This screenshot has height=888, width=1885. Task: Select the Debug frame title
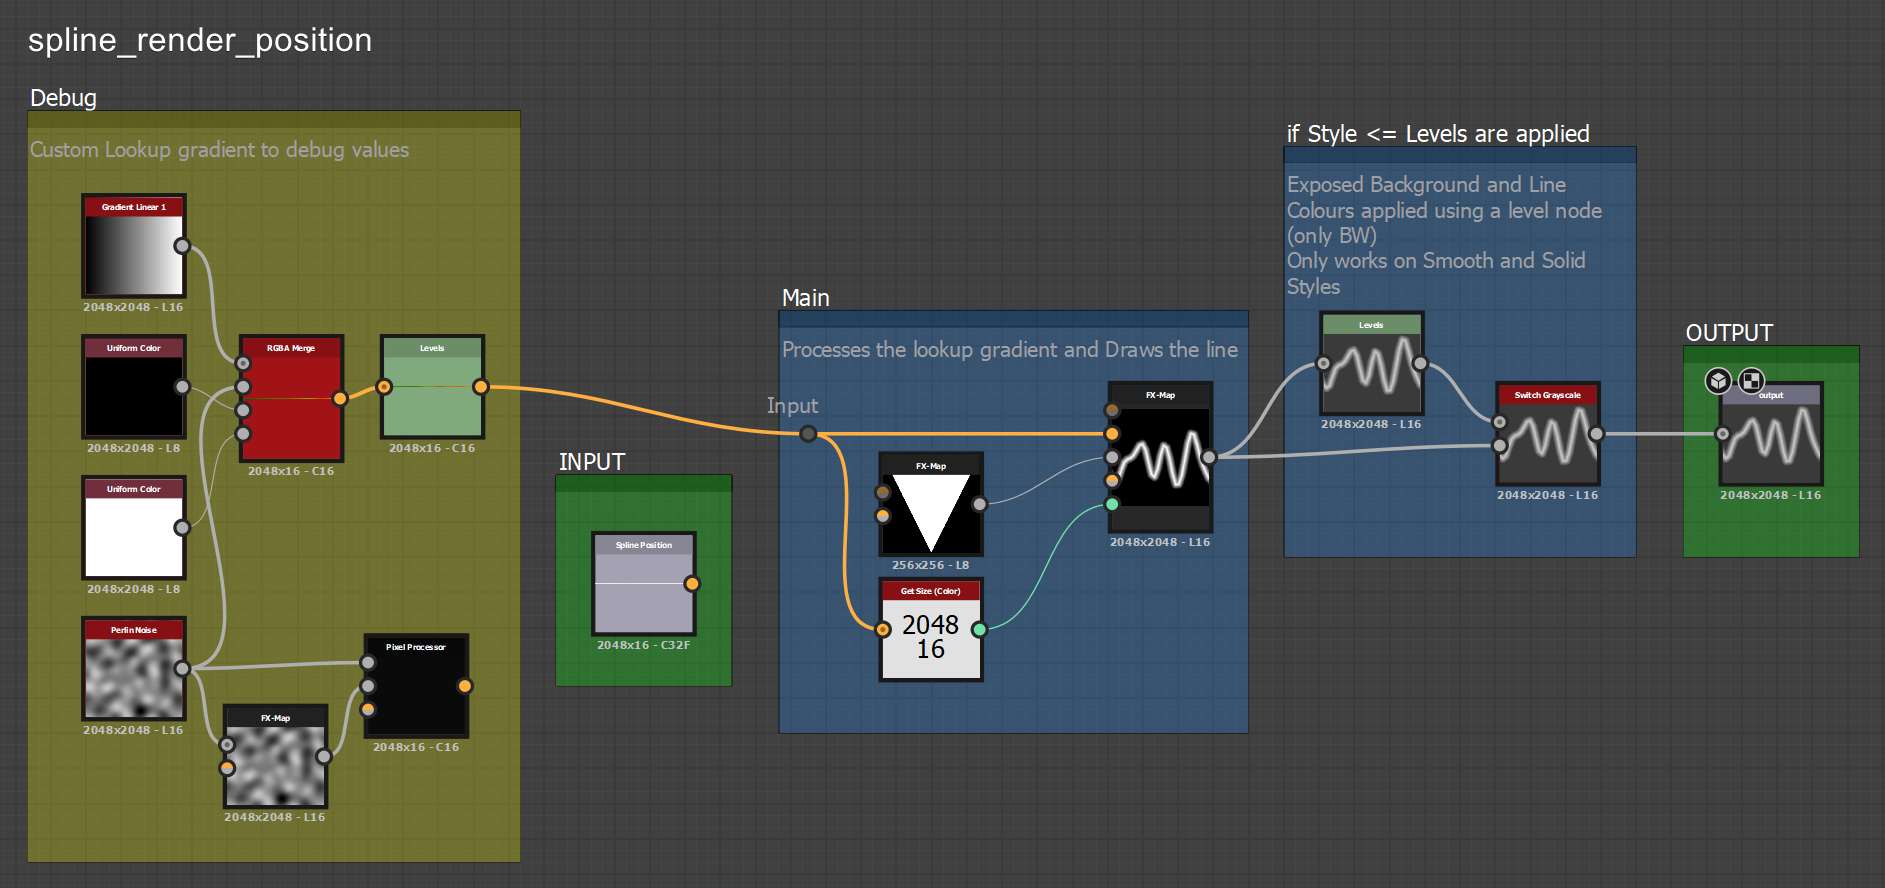pos(63,98)
